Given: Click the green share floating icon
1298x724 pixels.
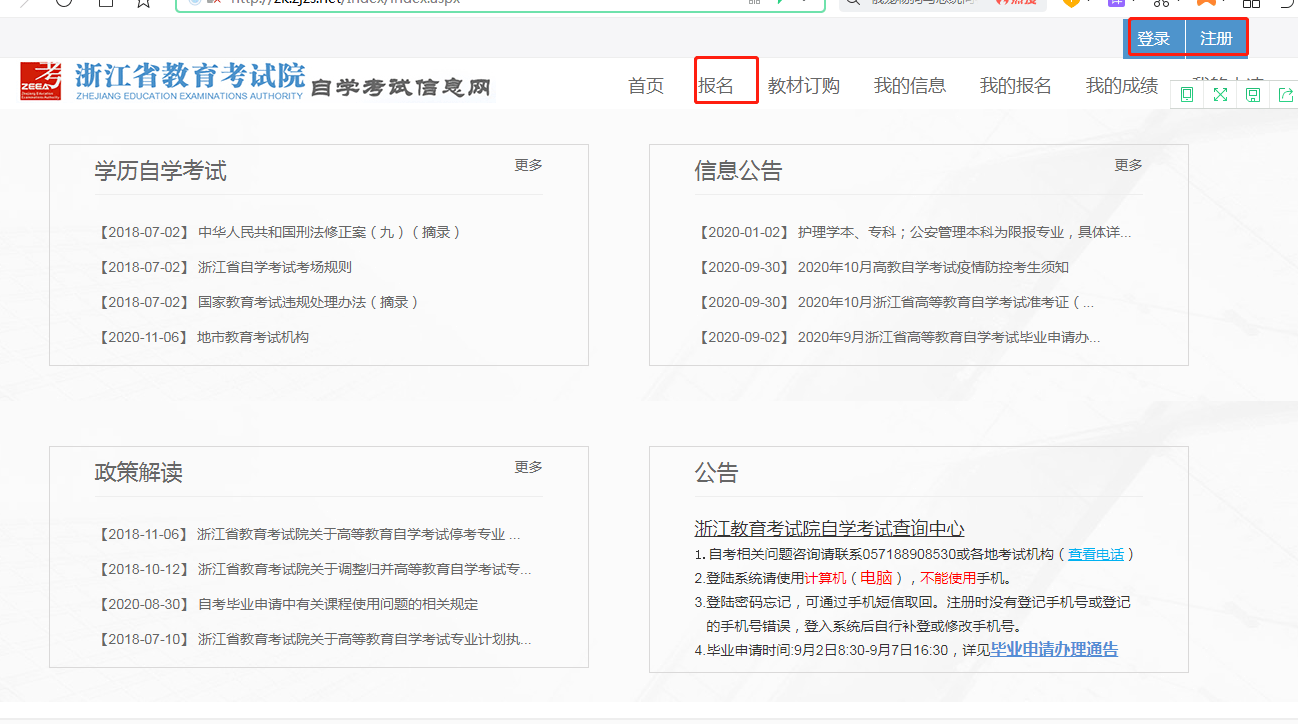Looking at the screenshot, I should (1285, 95).
